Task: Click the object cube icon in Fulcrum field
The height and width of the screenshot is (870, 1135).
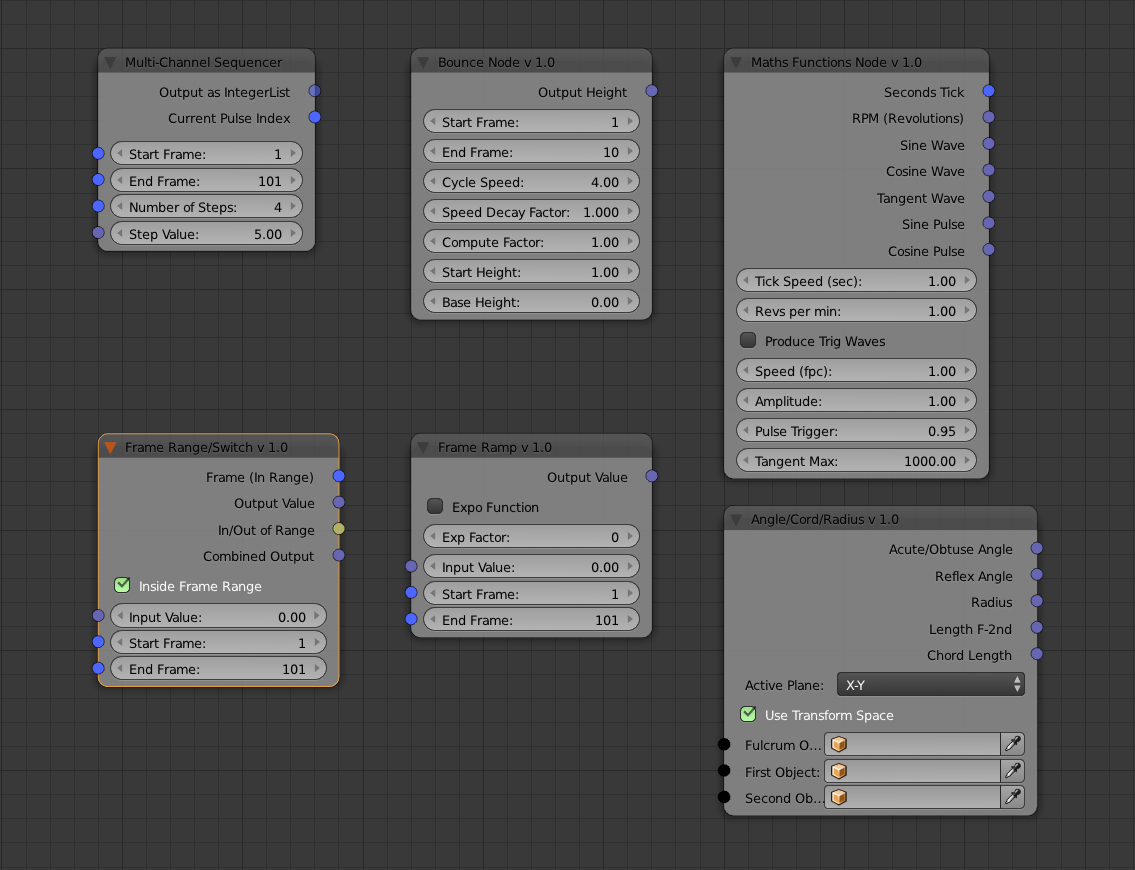Action: pyautogui.click(x=839, y=745)
